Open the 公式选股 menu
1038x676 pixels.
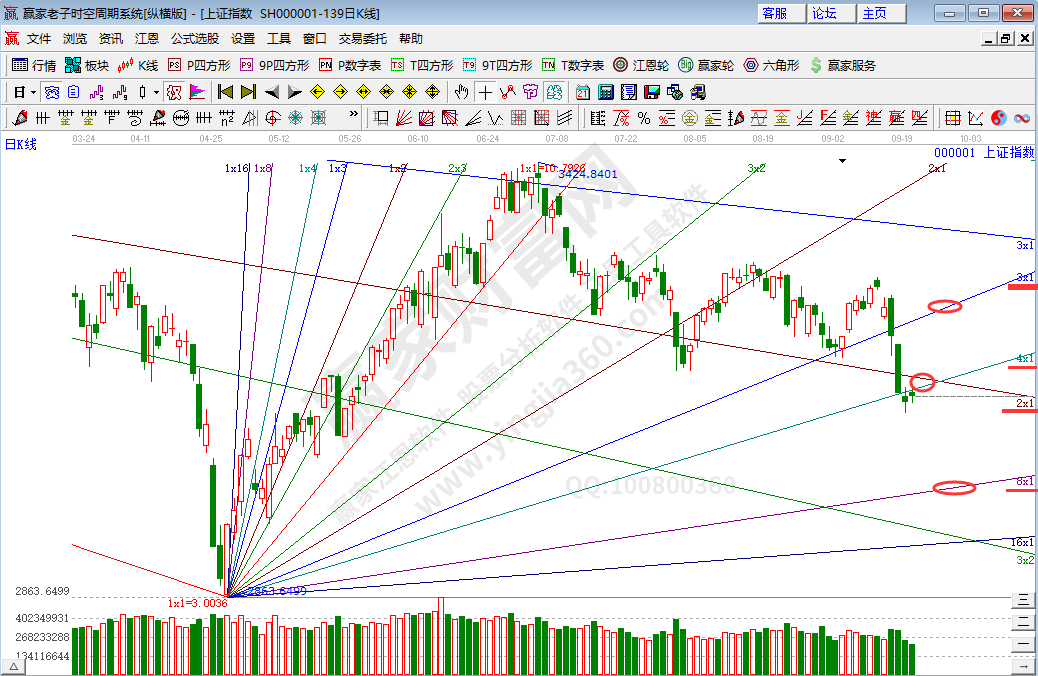pos(194,39)
